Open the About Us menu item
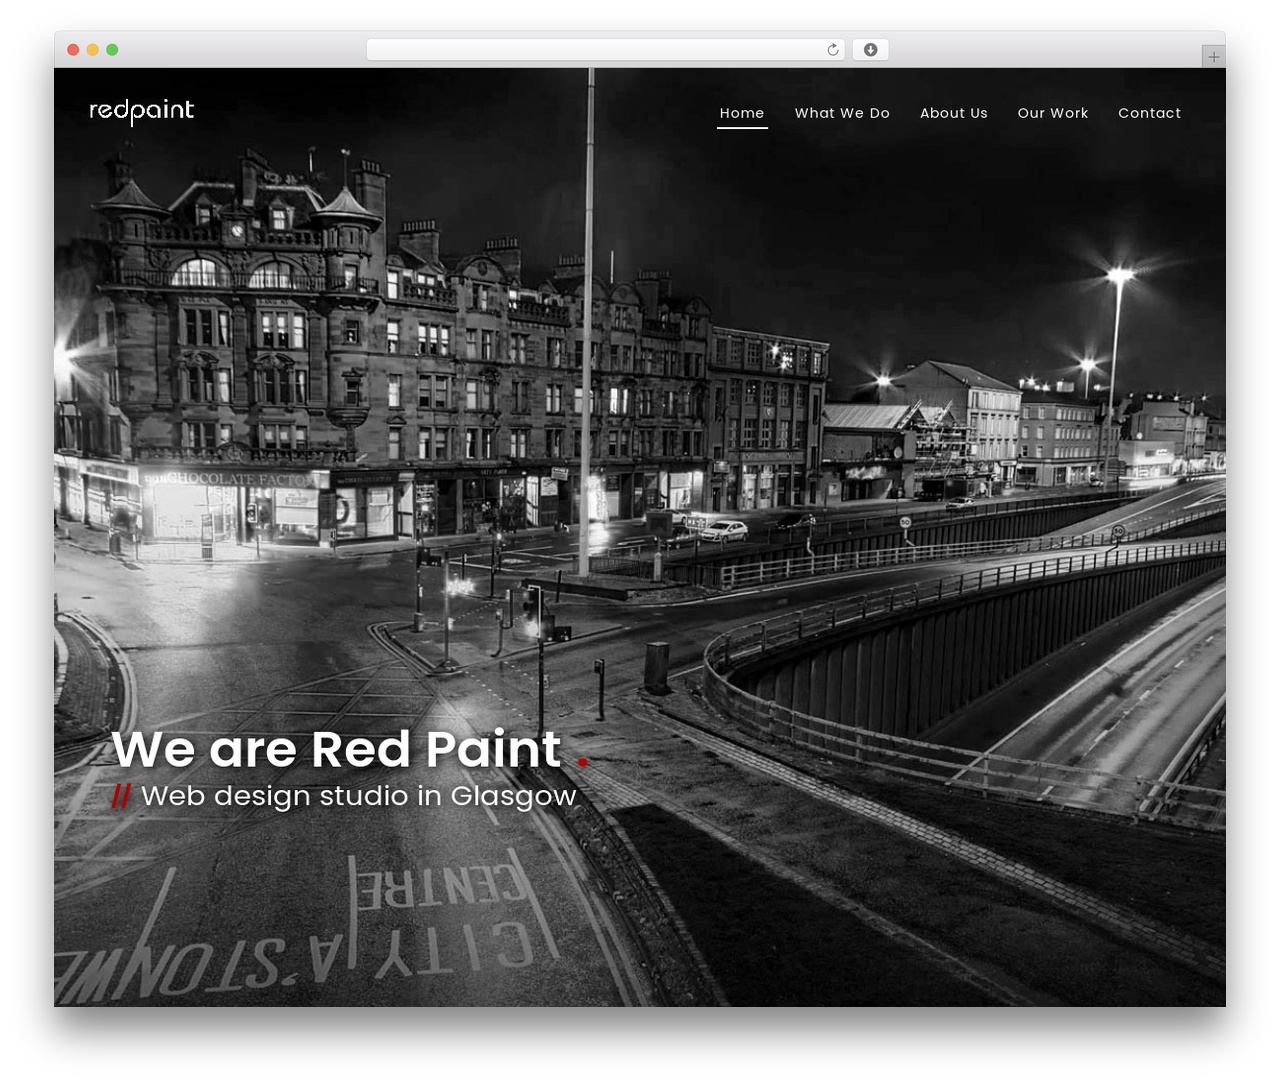The height and width of the screenshot is (1084, 1280). (x=954, y=113)
